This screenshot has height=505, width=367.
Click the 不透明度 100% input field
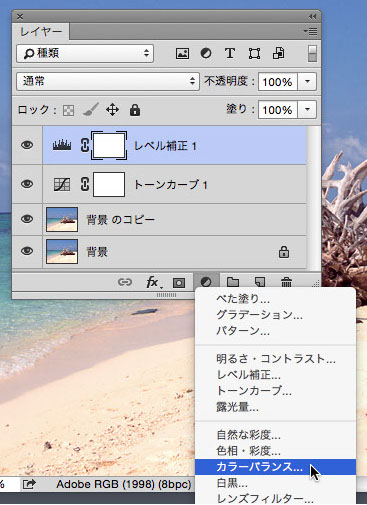click(278, 82)
